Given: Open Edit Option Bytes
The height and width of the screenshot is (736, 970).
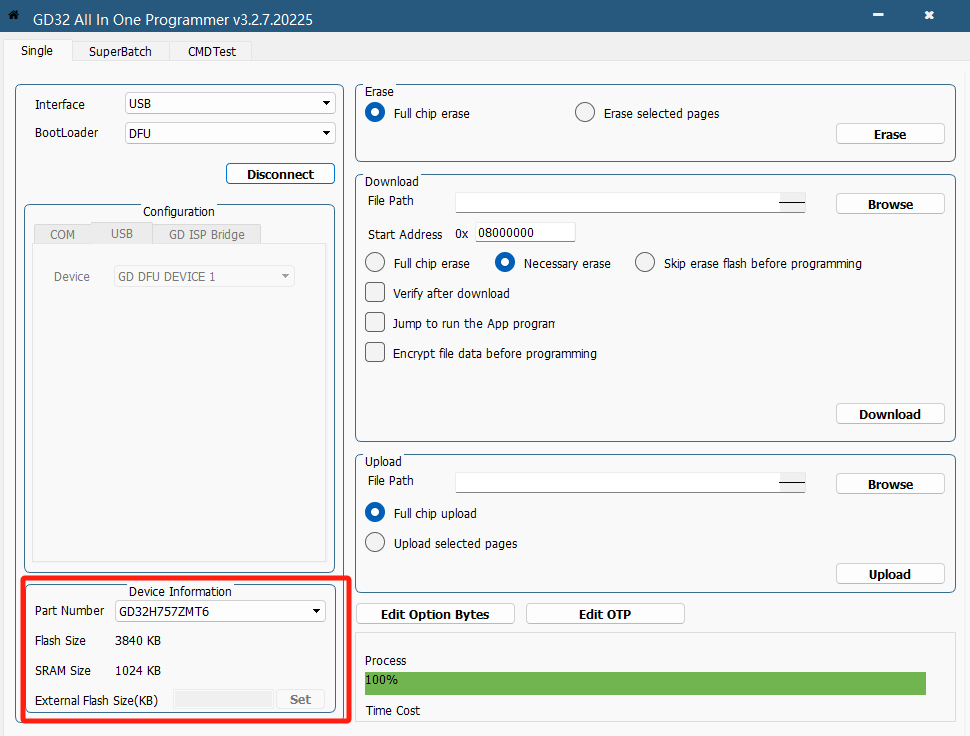Looking at the screenshot, I should (435, 614).
